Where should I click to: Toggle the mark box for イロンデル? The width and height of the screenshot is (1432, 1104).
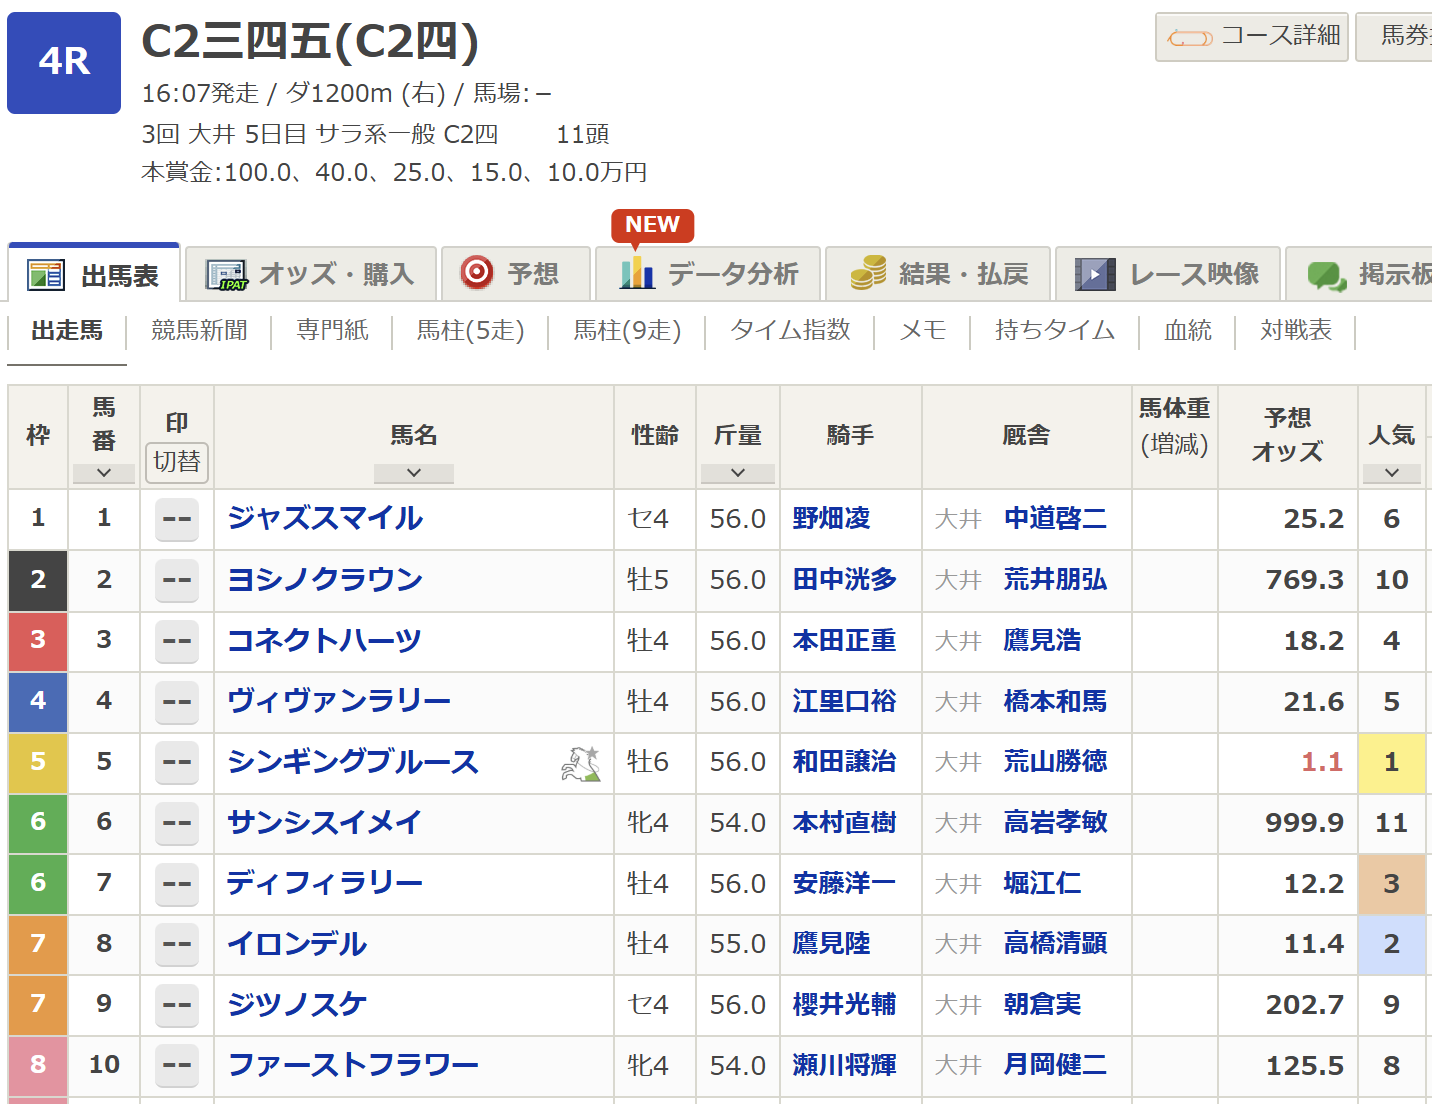(x=177, y=944)
